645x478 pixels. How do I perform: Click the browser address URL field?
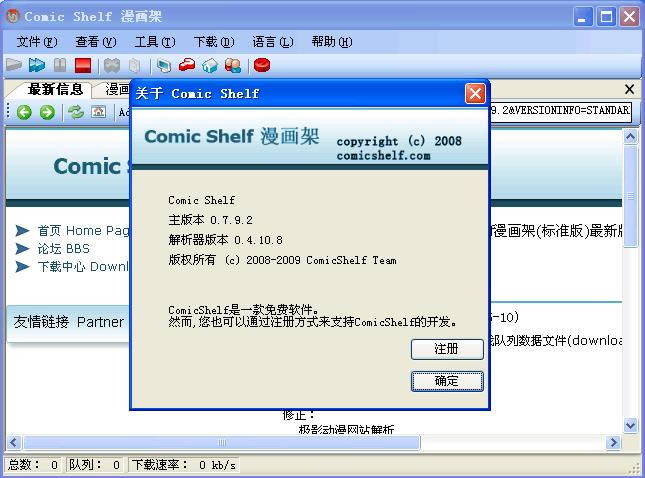560,111
